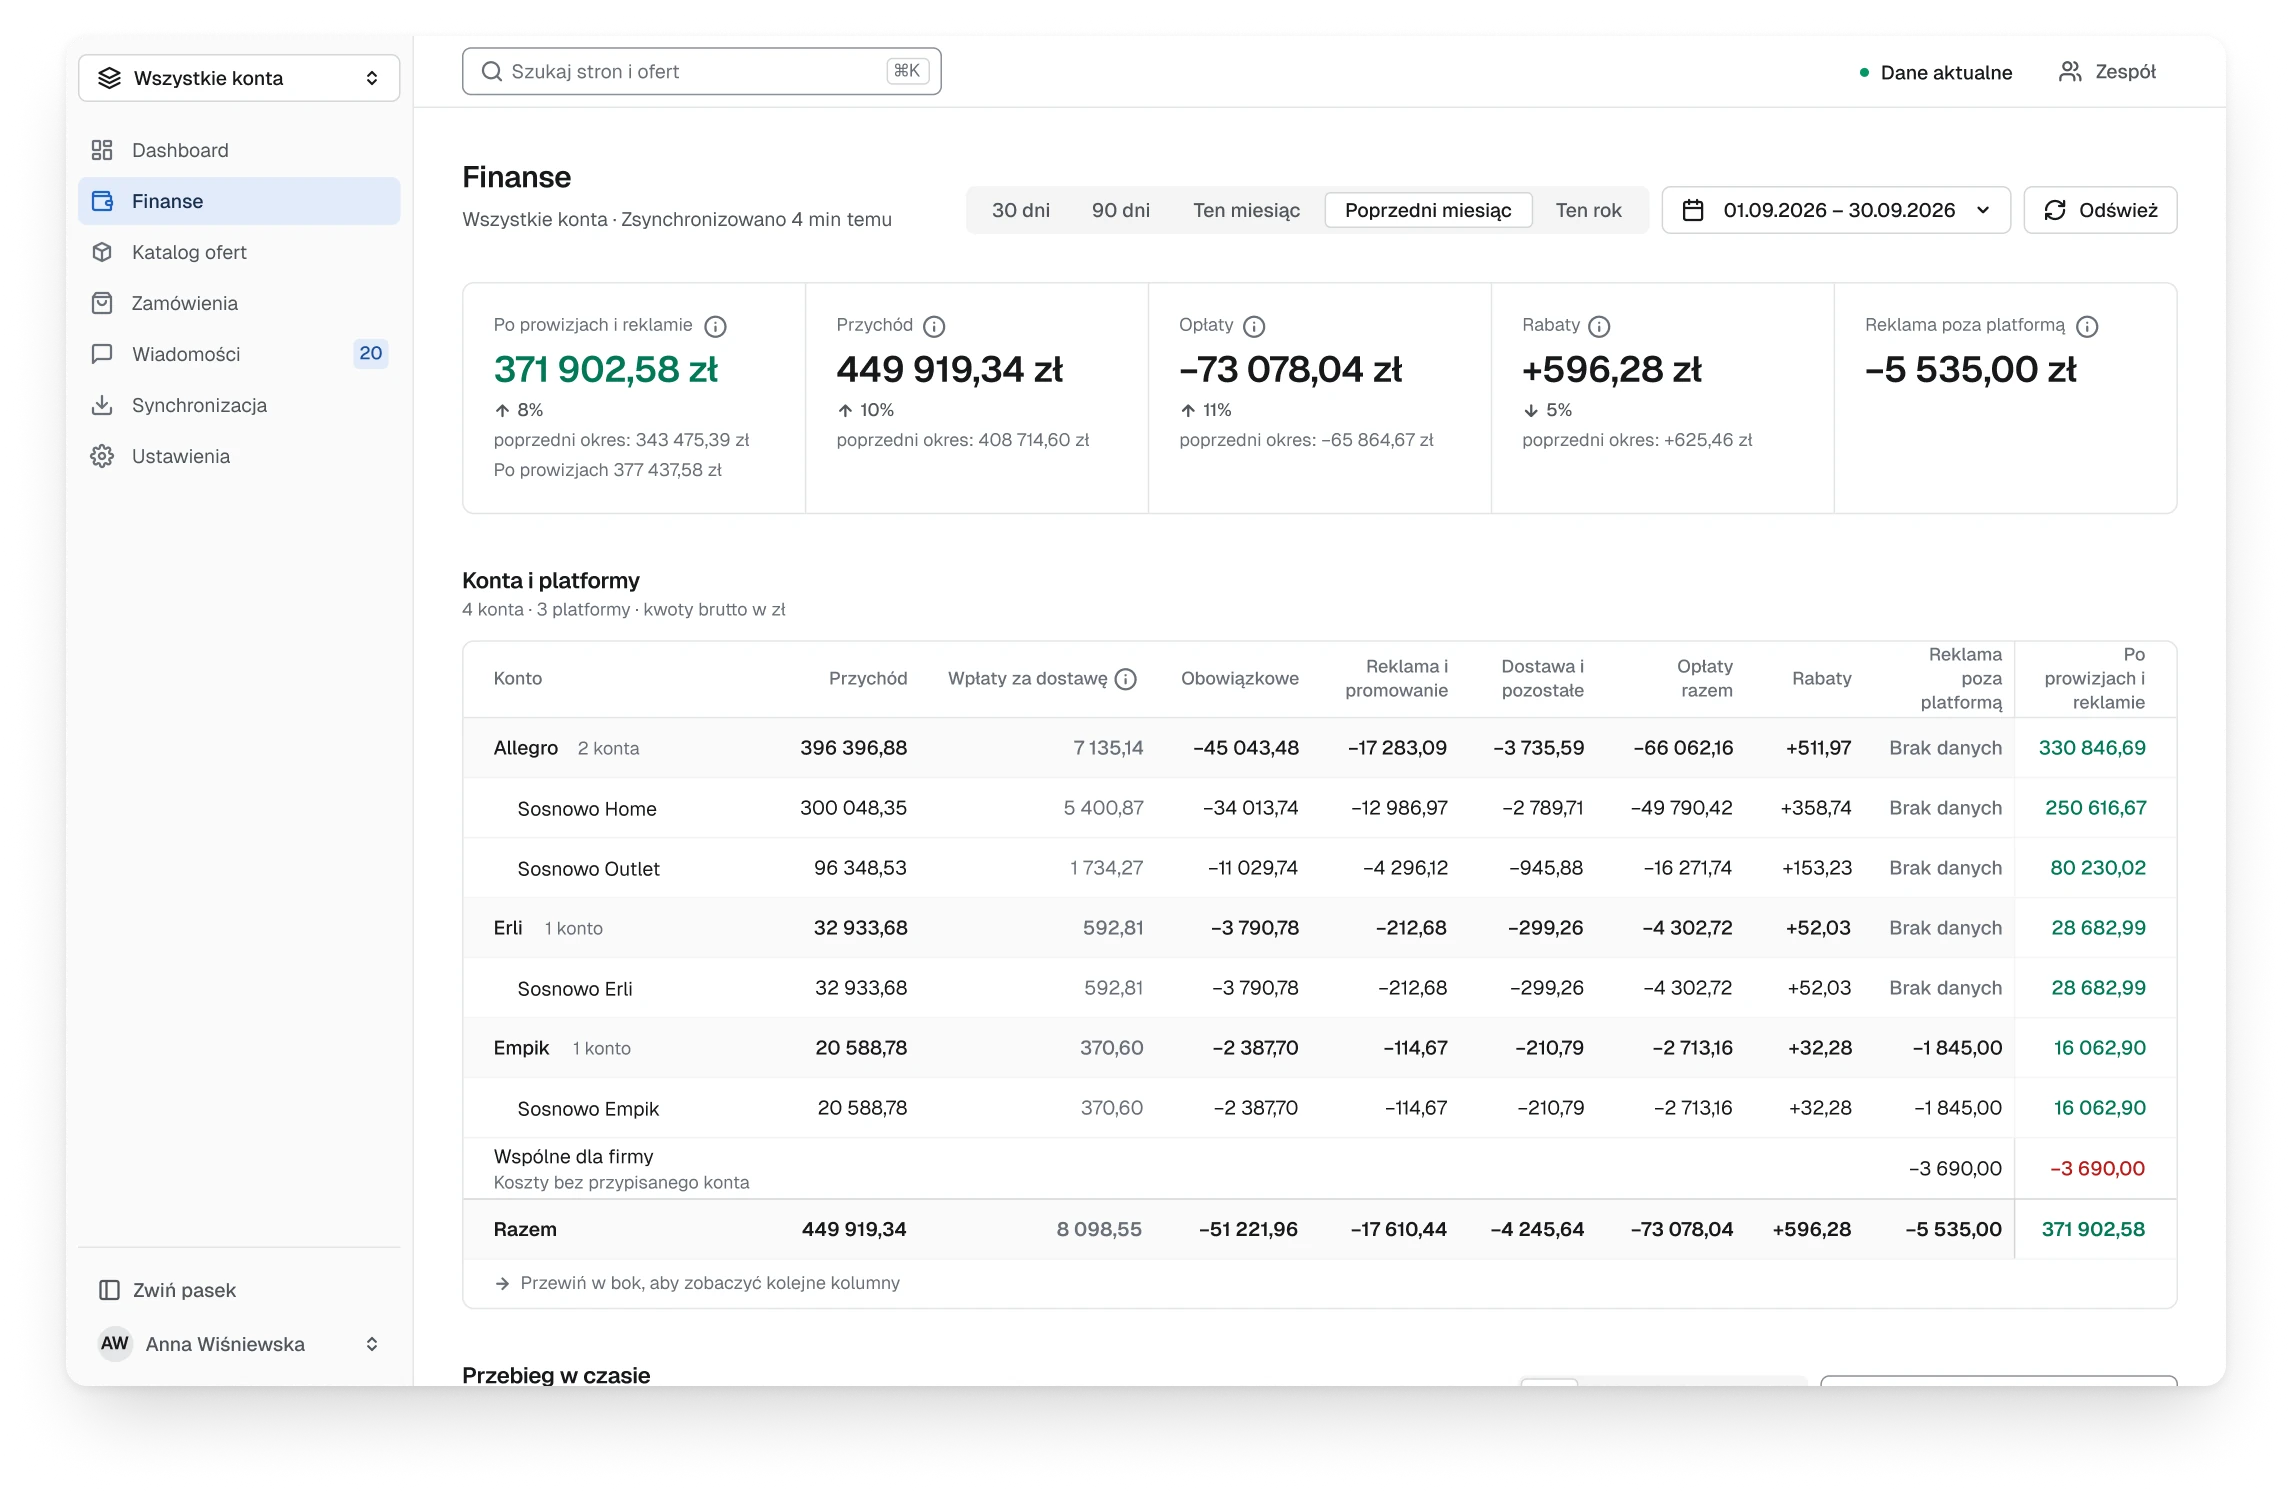2292x1494 pixels.
Task: Click the Wspólne dla firmy row
Action: tap(1319, 1168)
